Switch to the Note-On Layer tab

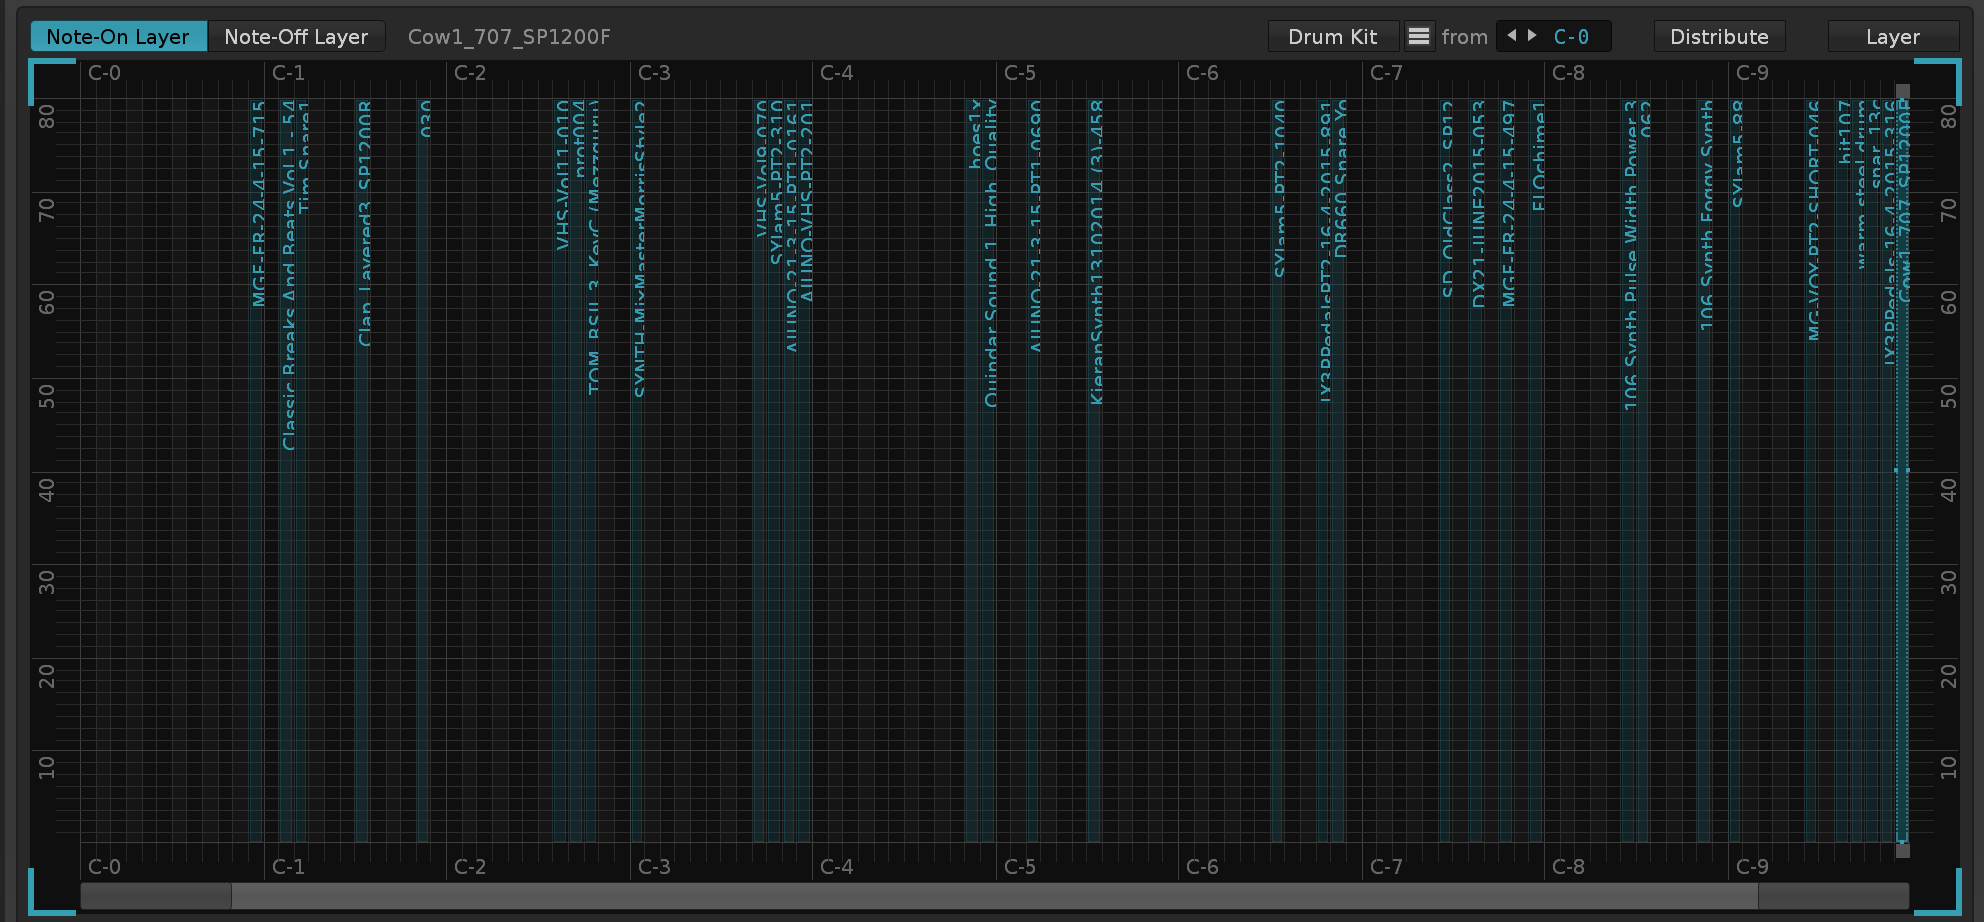click(x=118, y=37)
